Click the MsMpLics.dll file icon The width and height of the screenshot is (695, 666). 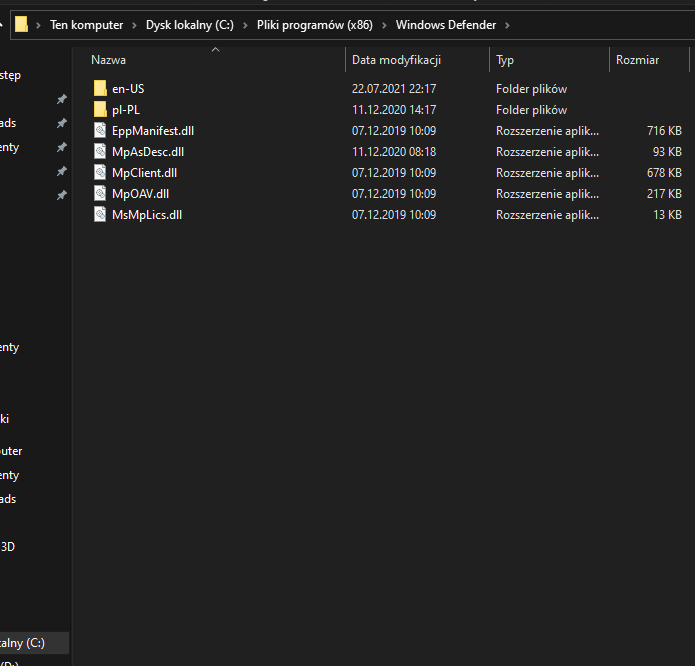coord(100,214)
